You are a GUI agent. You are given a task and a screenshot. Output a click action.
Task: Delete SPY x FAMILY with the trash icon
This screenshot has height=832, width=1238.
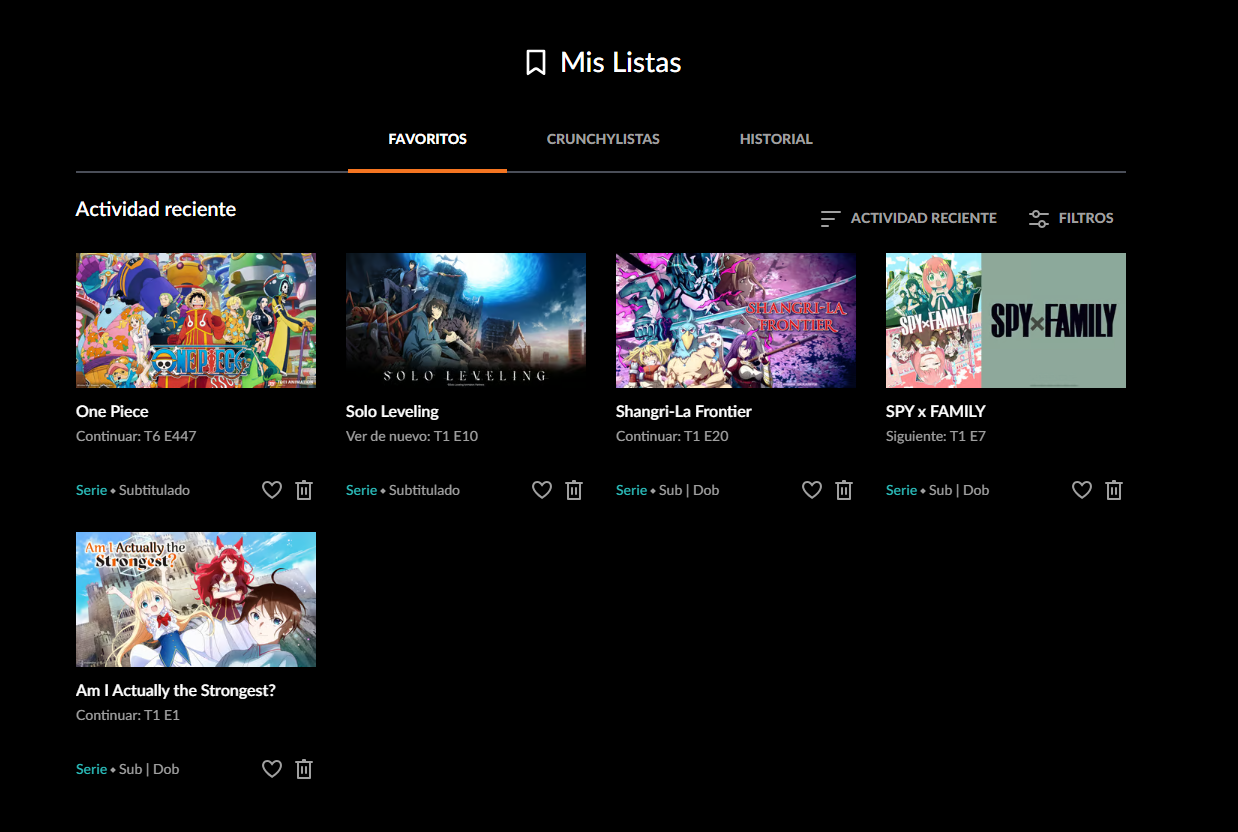pyautogui.click(x=1114, y=490)
